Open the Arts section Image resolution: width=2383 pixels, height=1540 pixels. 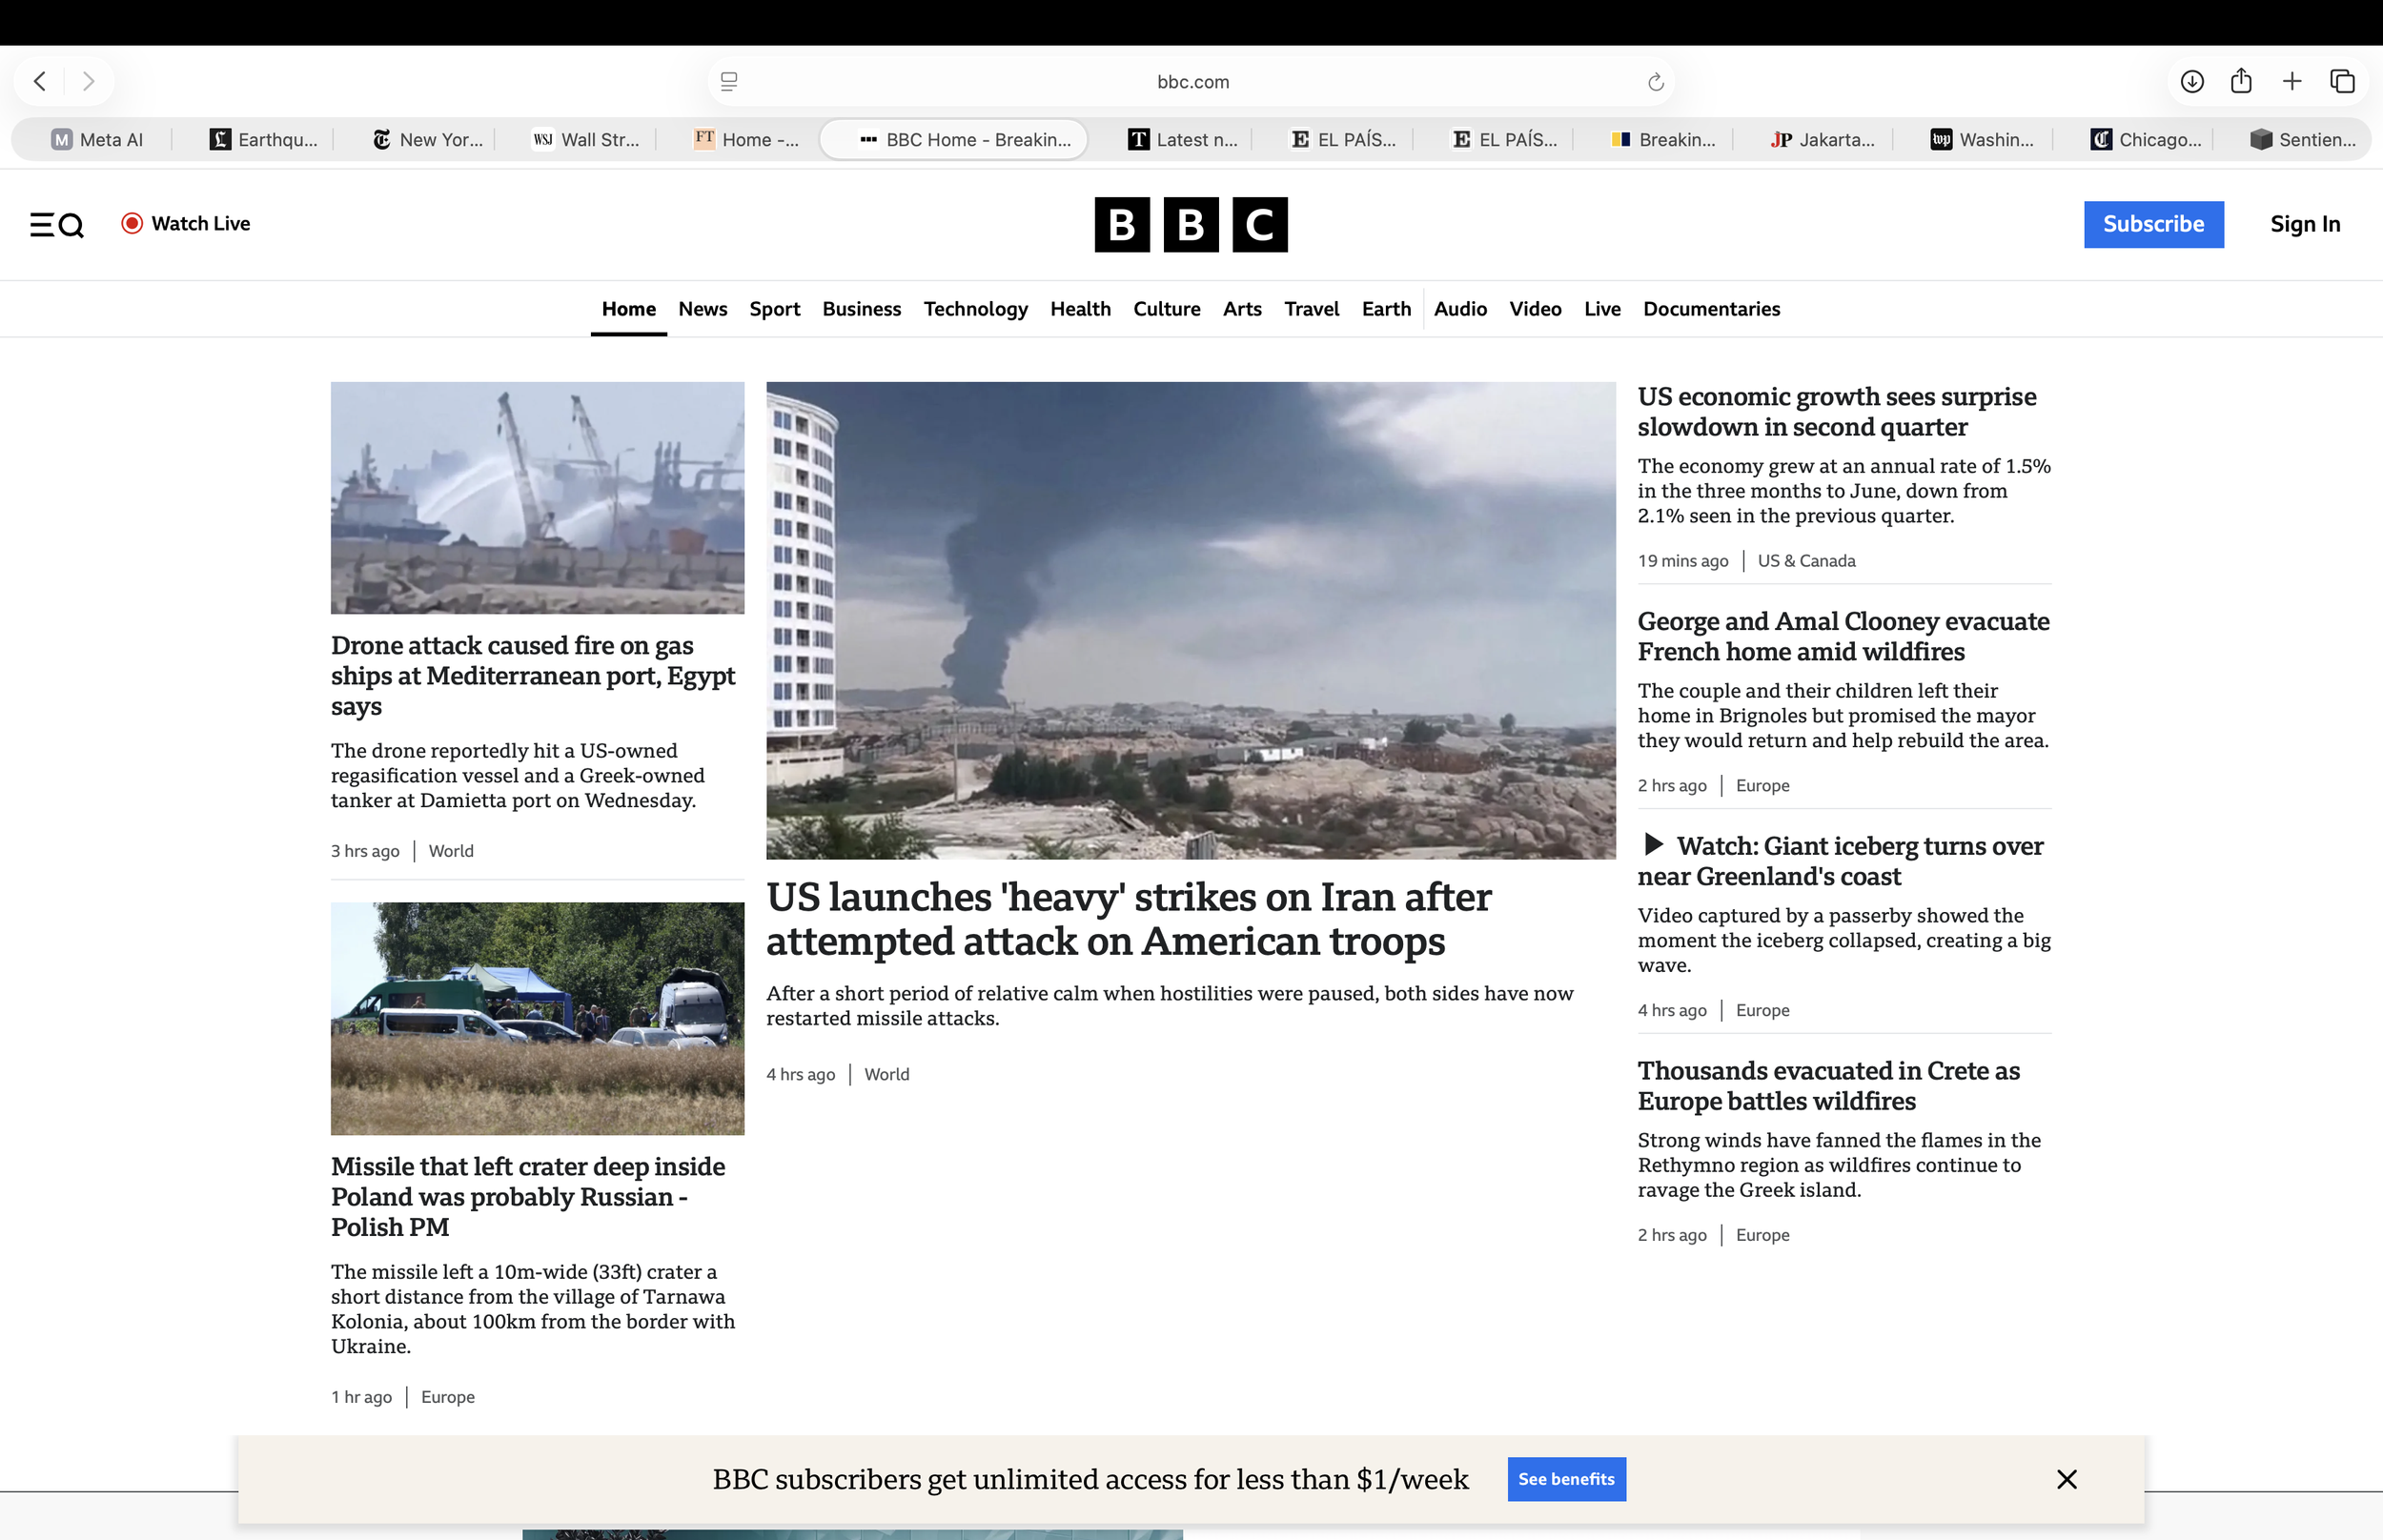[x=1242, y=309]
